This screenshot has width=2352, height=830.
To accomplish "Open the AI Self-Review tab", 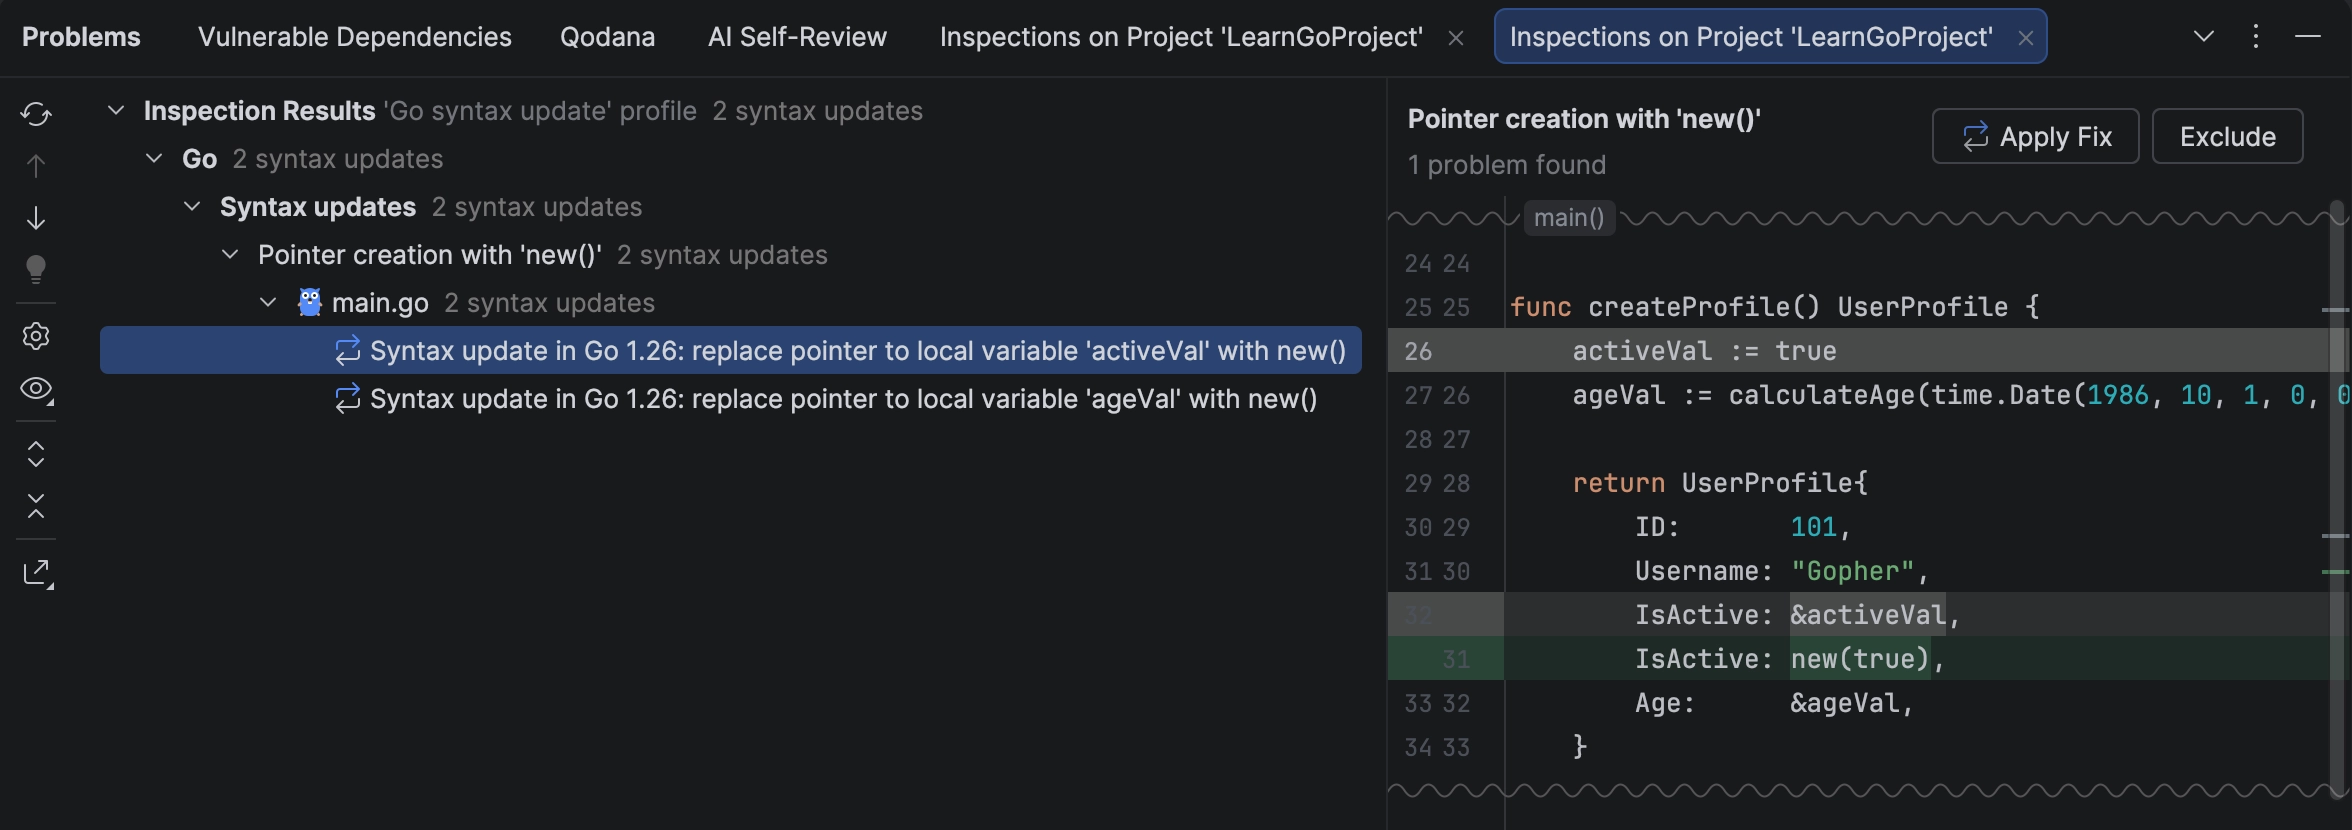I will (797, 37).
